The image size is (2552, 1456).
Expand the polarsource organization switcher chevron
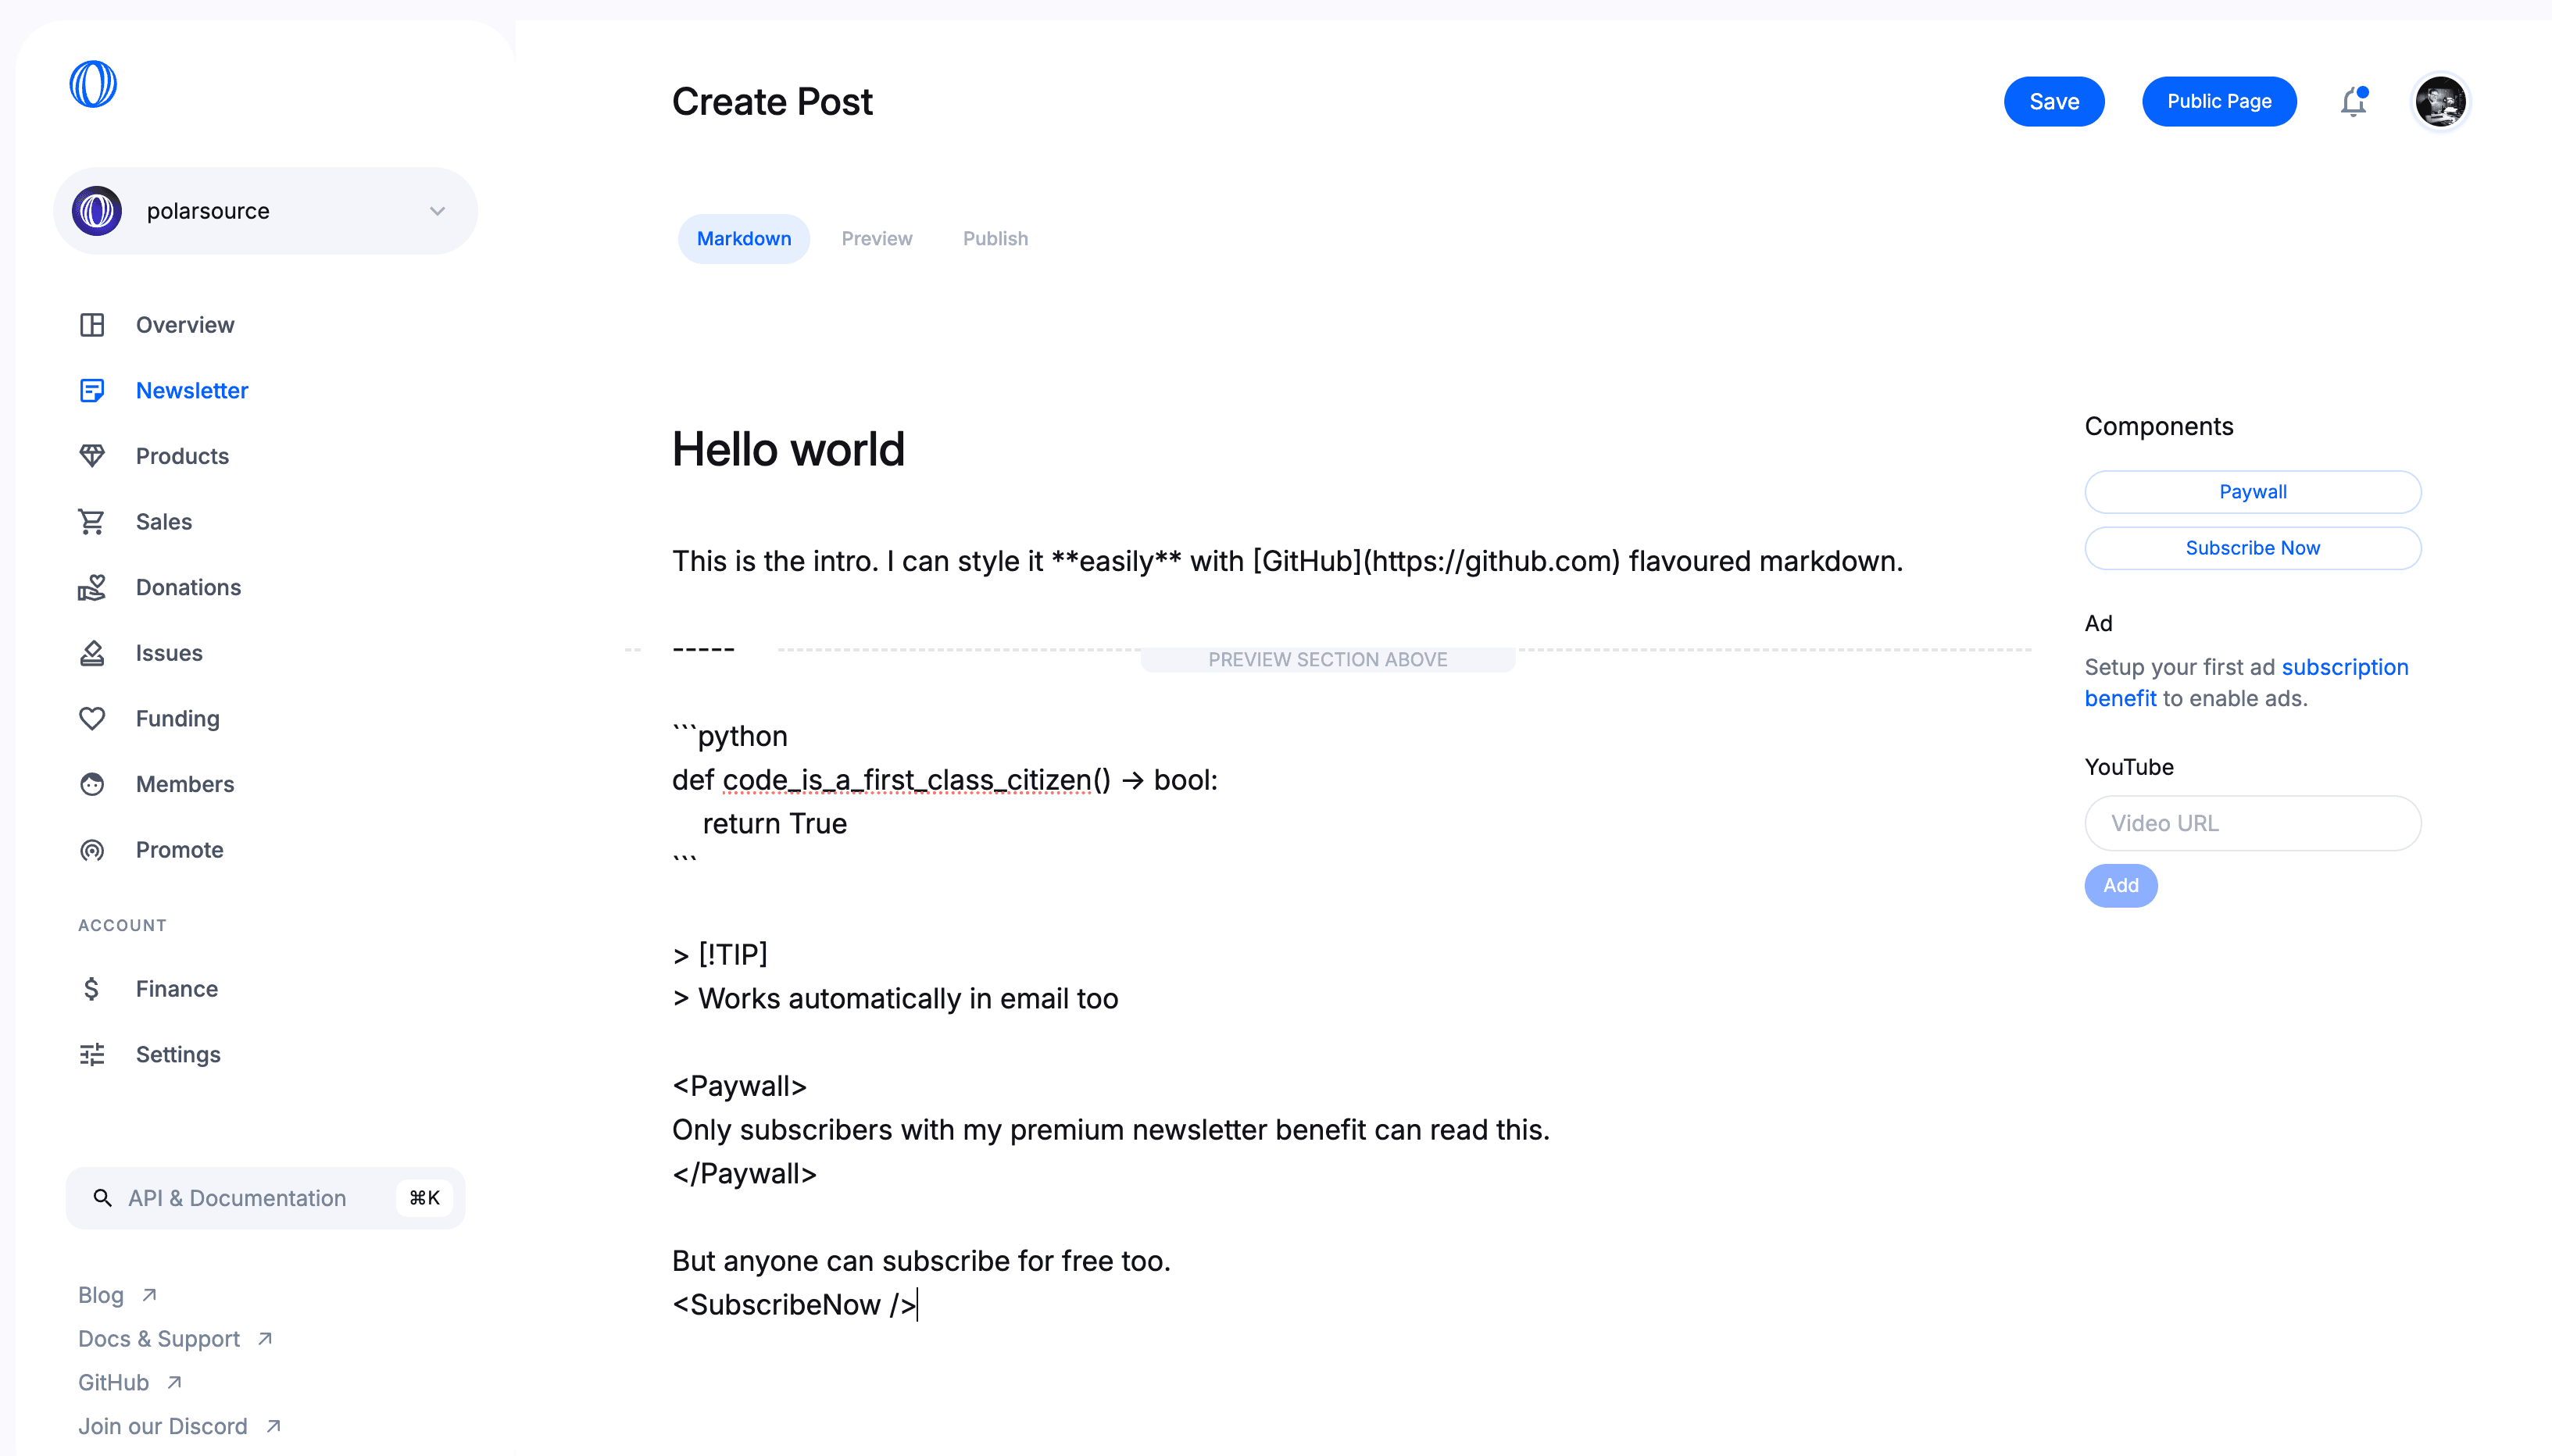[437, 211]
